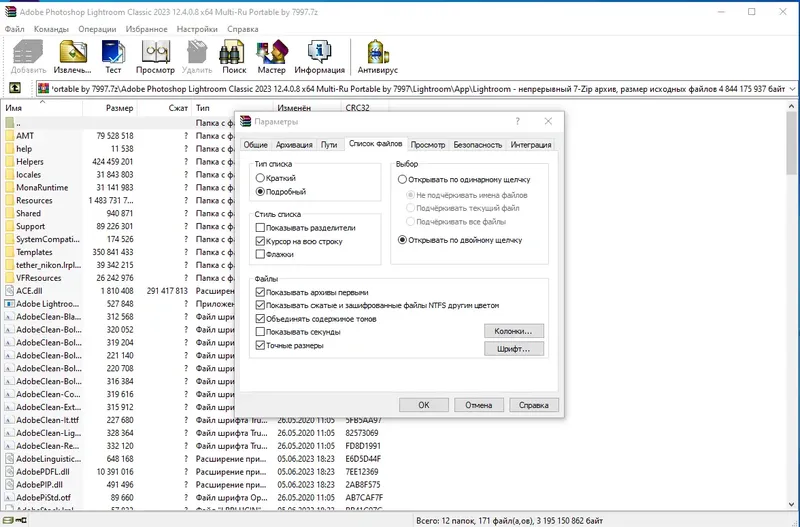This screenshot has width=800, height=527.
Task: Click the Шрифт... button
Action: coord(513,349)
